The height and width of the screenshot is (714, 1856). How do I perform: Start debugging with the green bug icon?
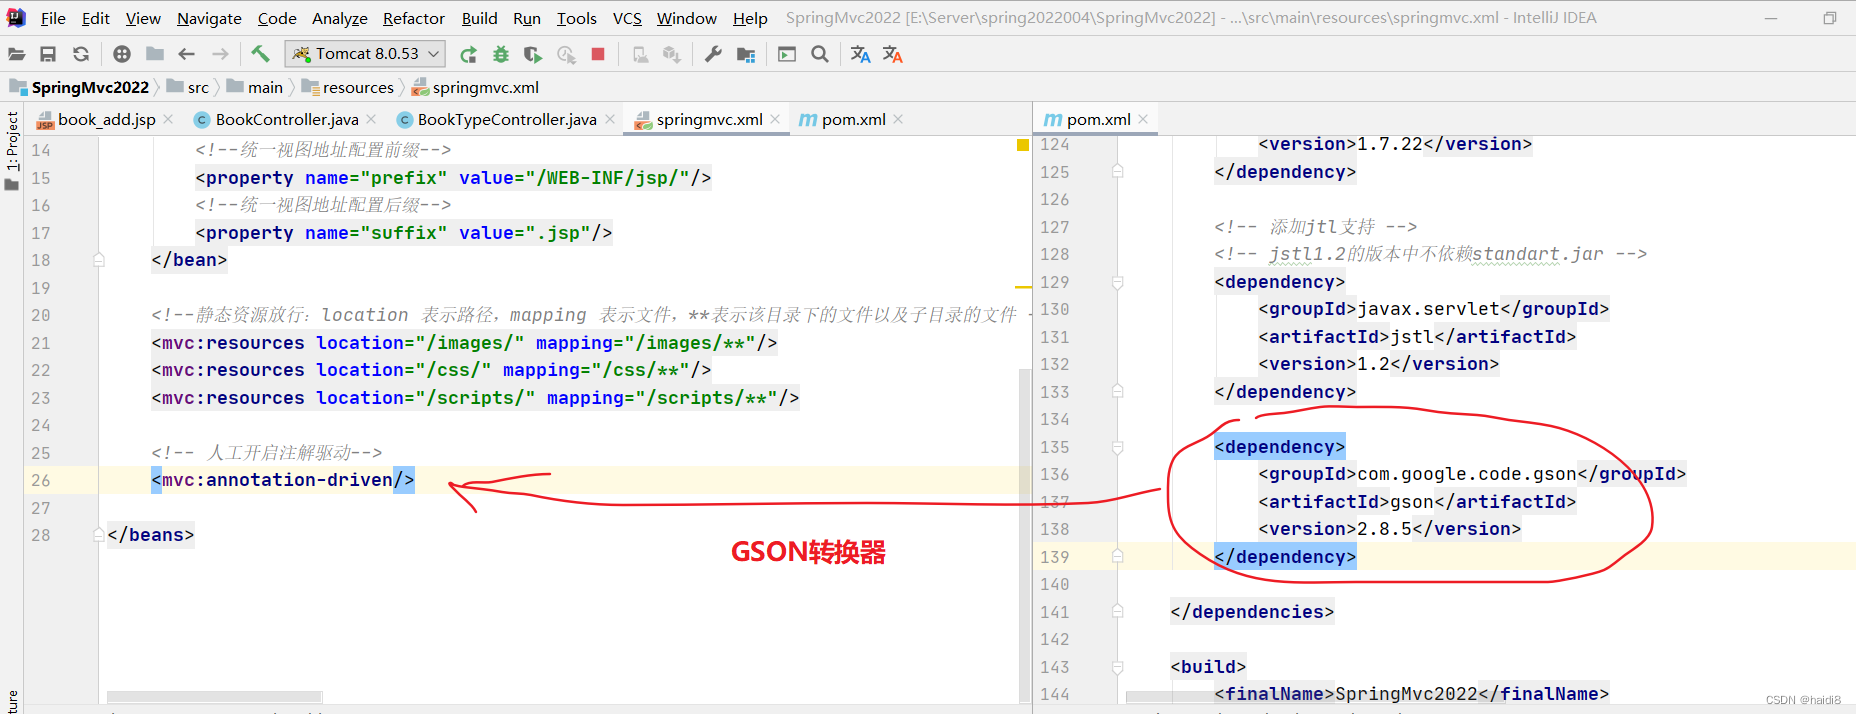[501, 54]
